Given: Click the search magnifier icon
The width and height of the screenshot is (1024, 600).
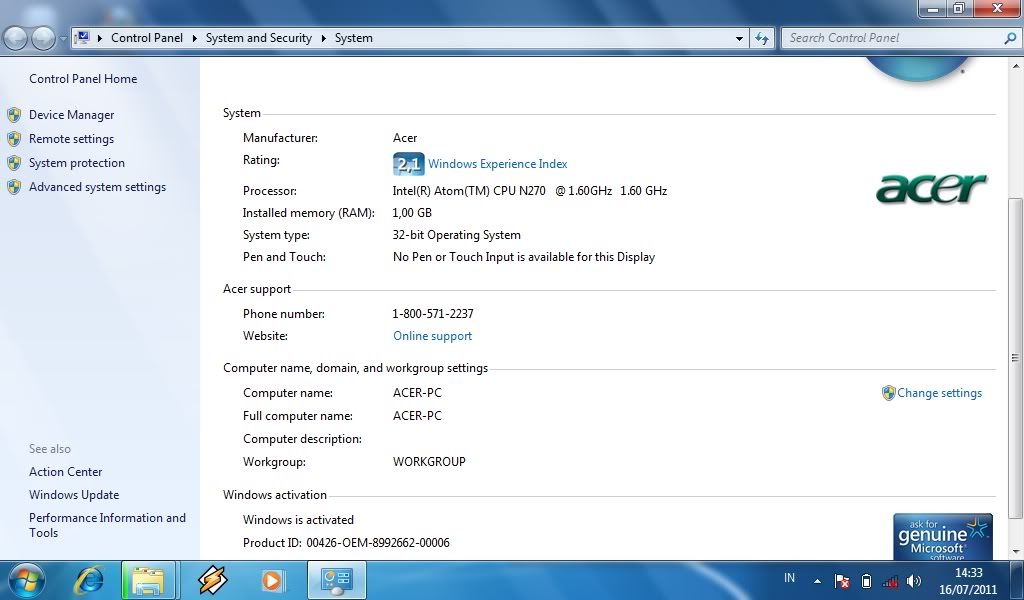Looking at the screenshot, I should pyautogui.click(x=1010, y=39).
